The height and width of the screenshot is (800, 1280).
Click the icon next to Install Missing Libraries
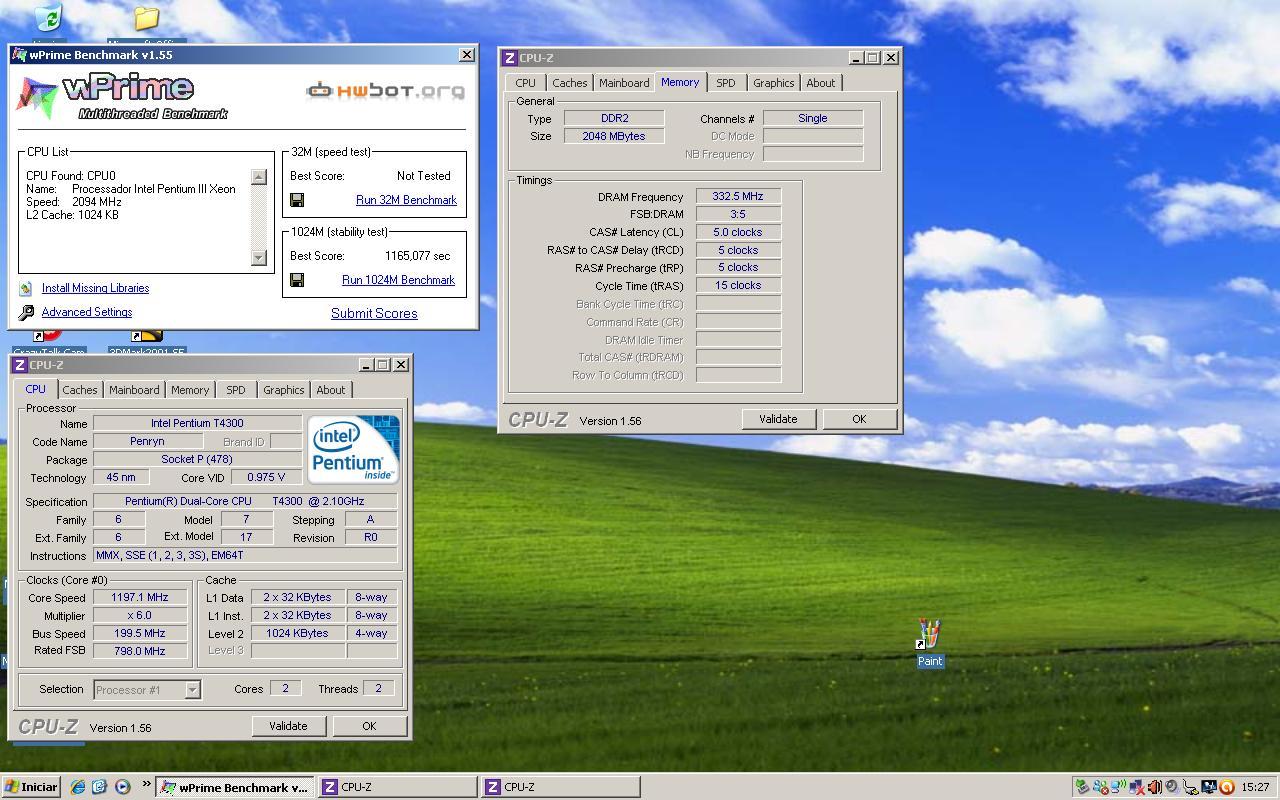(x=26, y=288)
